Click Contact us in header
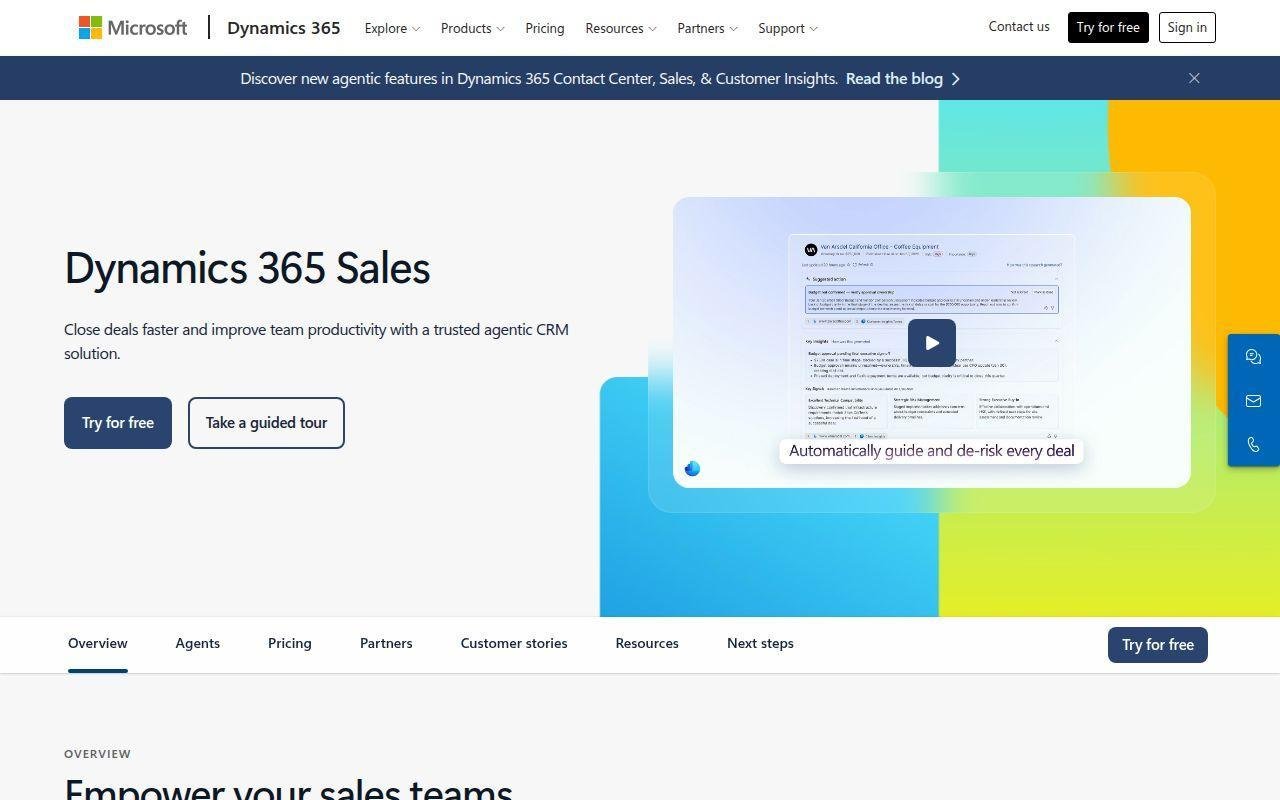The width and height of the screenshot is (1280, 800). point(1019,27)
